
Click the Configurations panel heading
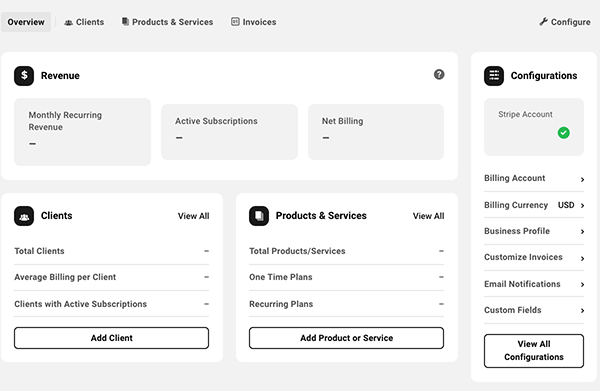click(544, 76)
